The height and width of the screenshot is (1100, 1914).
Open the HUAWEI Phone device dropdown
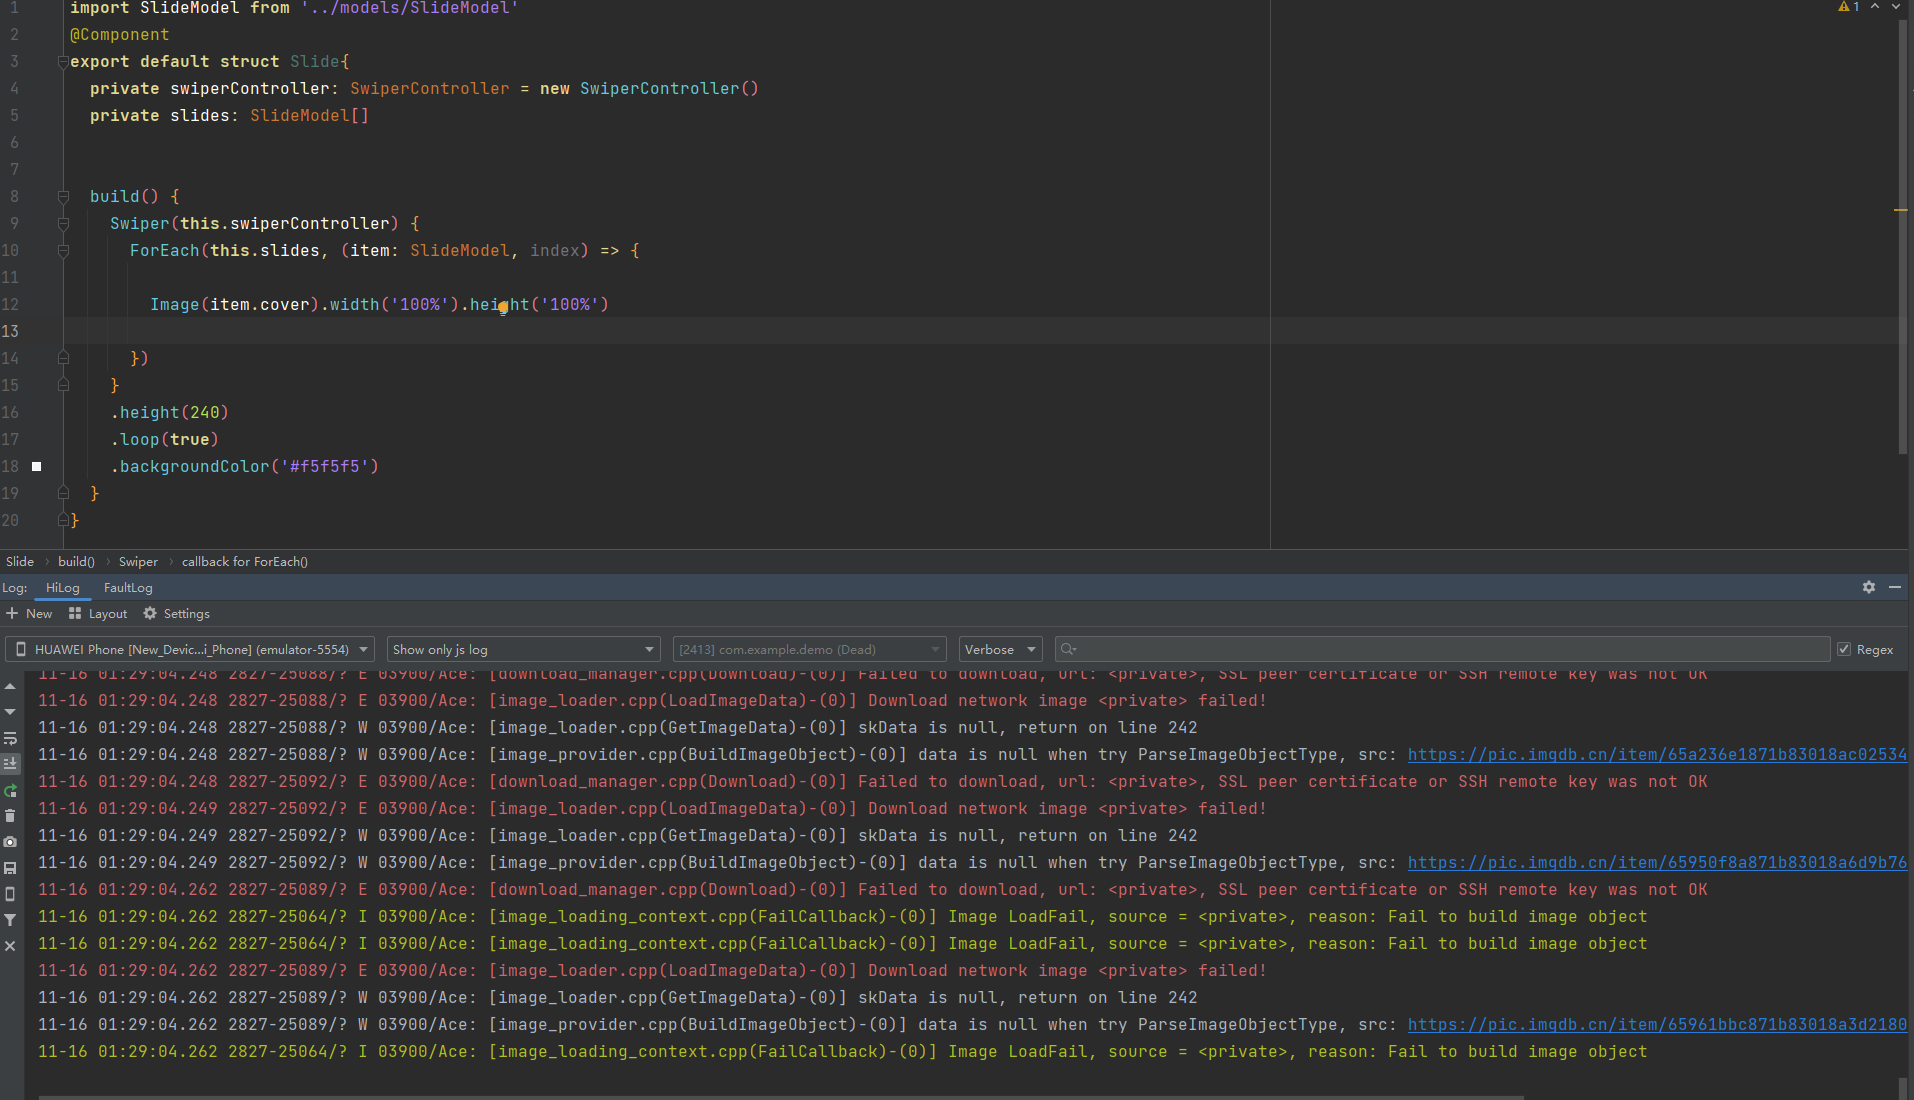coord(190,649)
